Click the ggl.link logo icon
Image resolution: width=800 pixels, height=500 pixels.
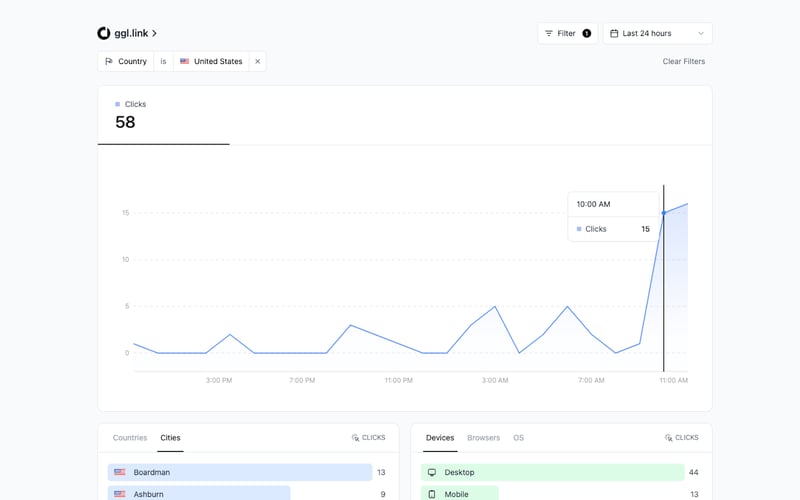[x=104, y=33]
